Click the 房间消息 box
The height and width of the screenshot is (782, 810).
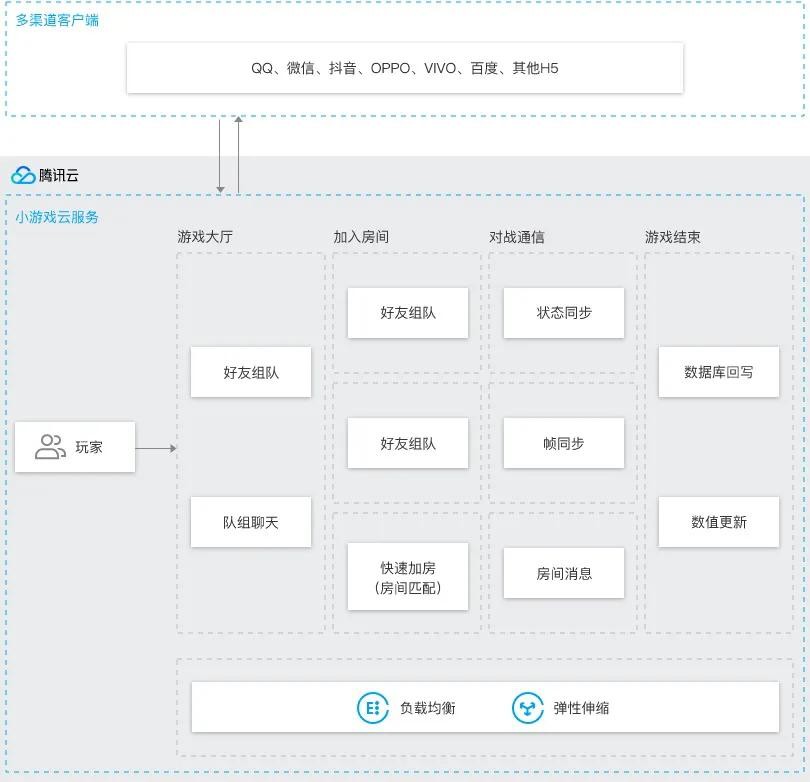[563, 574]
